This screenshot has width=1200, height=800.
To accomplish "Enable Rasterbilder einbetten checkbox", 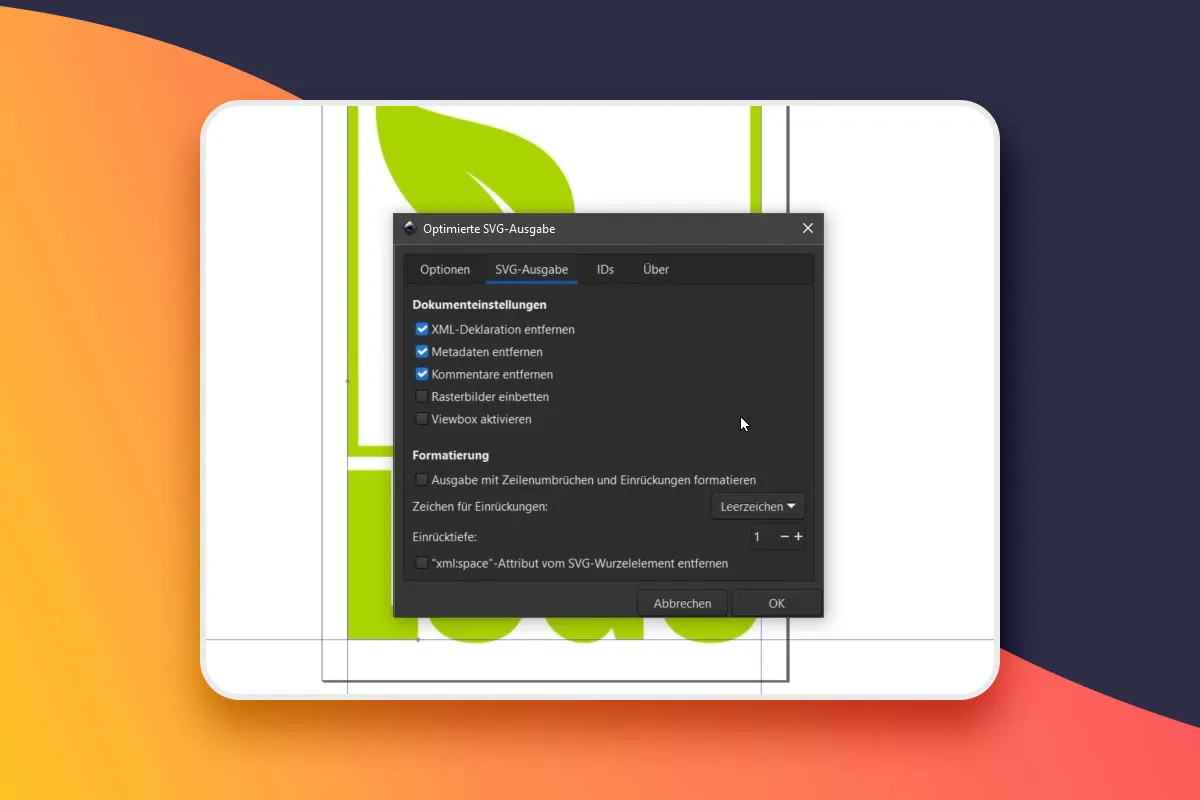I will pyautogui.click(x=422, y=397).
